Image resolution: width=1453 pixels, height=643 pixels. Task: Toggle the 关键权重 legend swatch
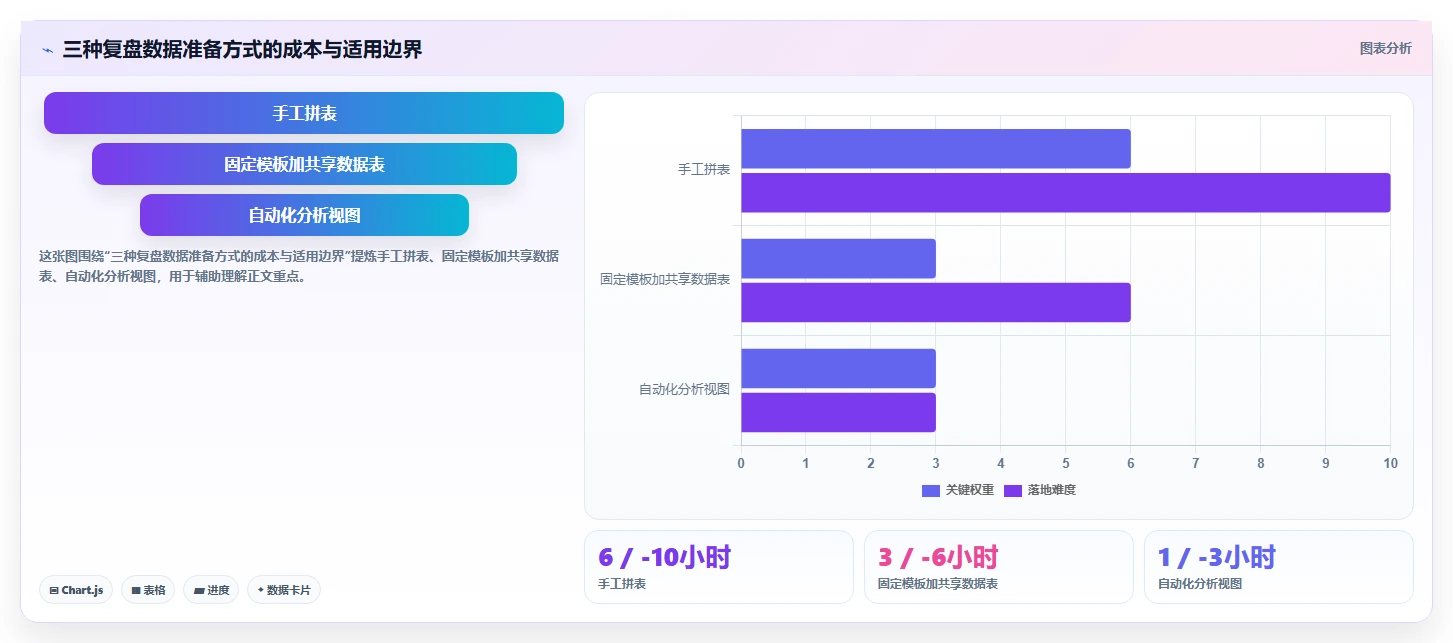(x=931, y=490)
